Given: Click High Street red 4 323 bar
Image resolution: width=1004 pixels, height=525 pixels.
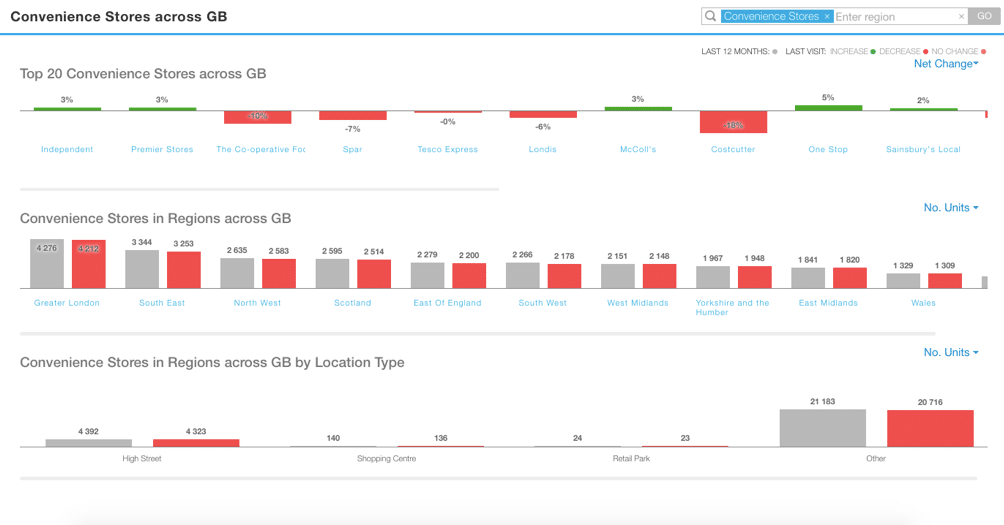Looking at the screenshot, I should coord(196,442).
